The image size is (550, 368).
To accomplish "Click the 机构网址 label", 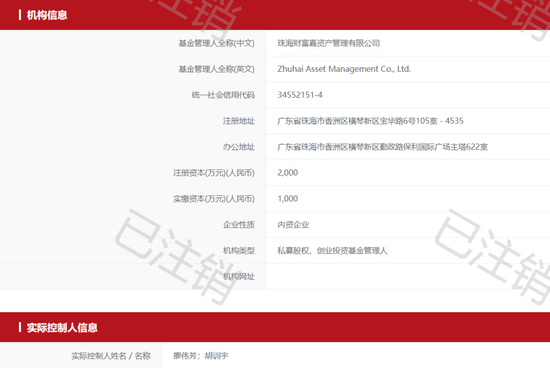I will 239,277.
